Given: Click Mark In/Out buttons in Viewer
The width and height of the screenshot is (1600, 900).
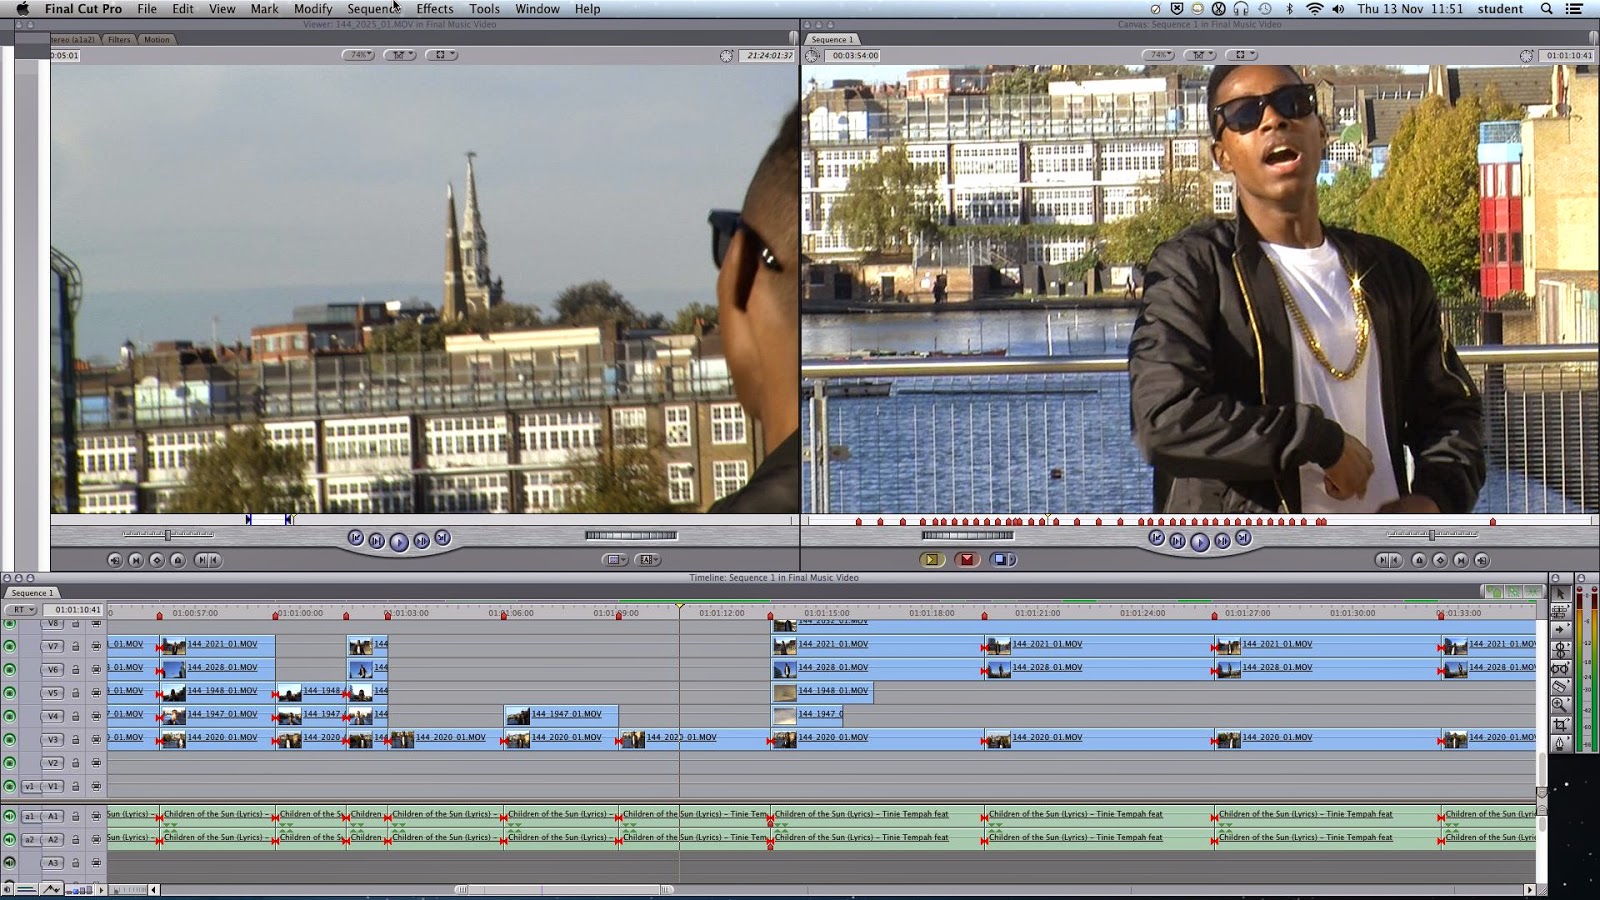Looking at the screenshot, I should pyautogui.click(x=207, y=560).
